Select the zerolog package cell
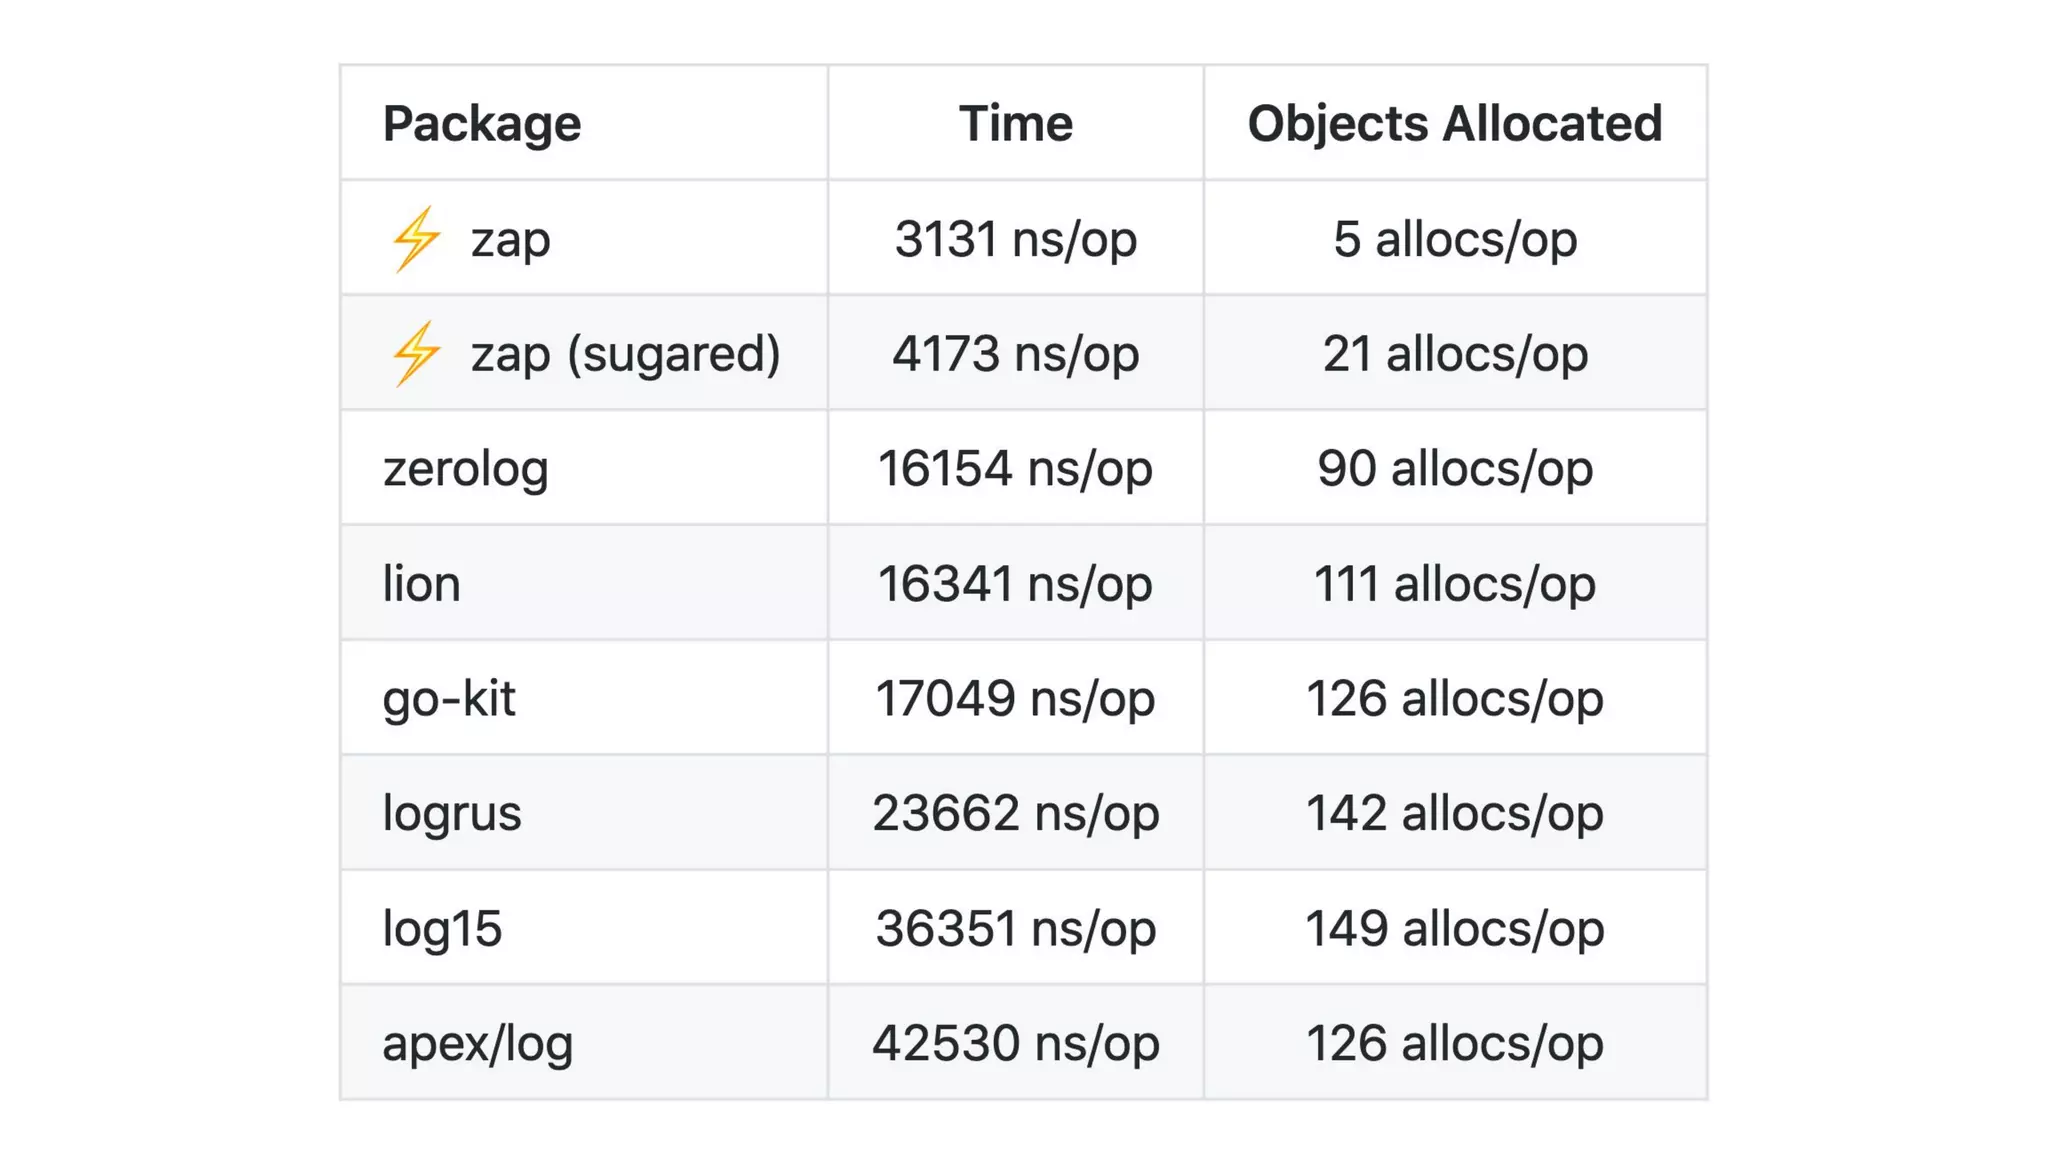Screen dimensions: 2048x1152 pyautogui.click(x=466, y=469)
